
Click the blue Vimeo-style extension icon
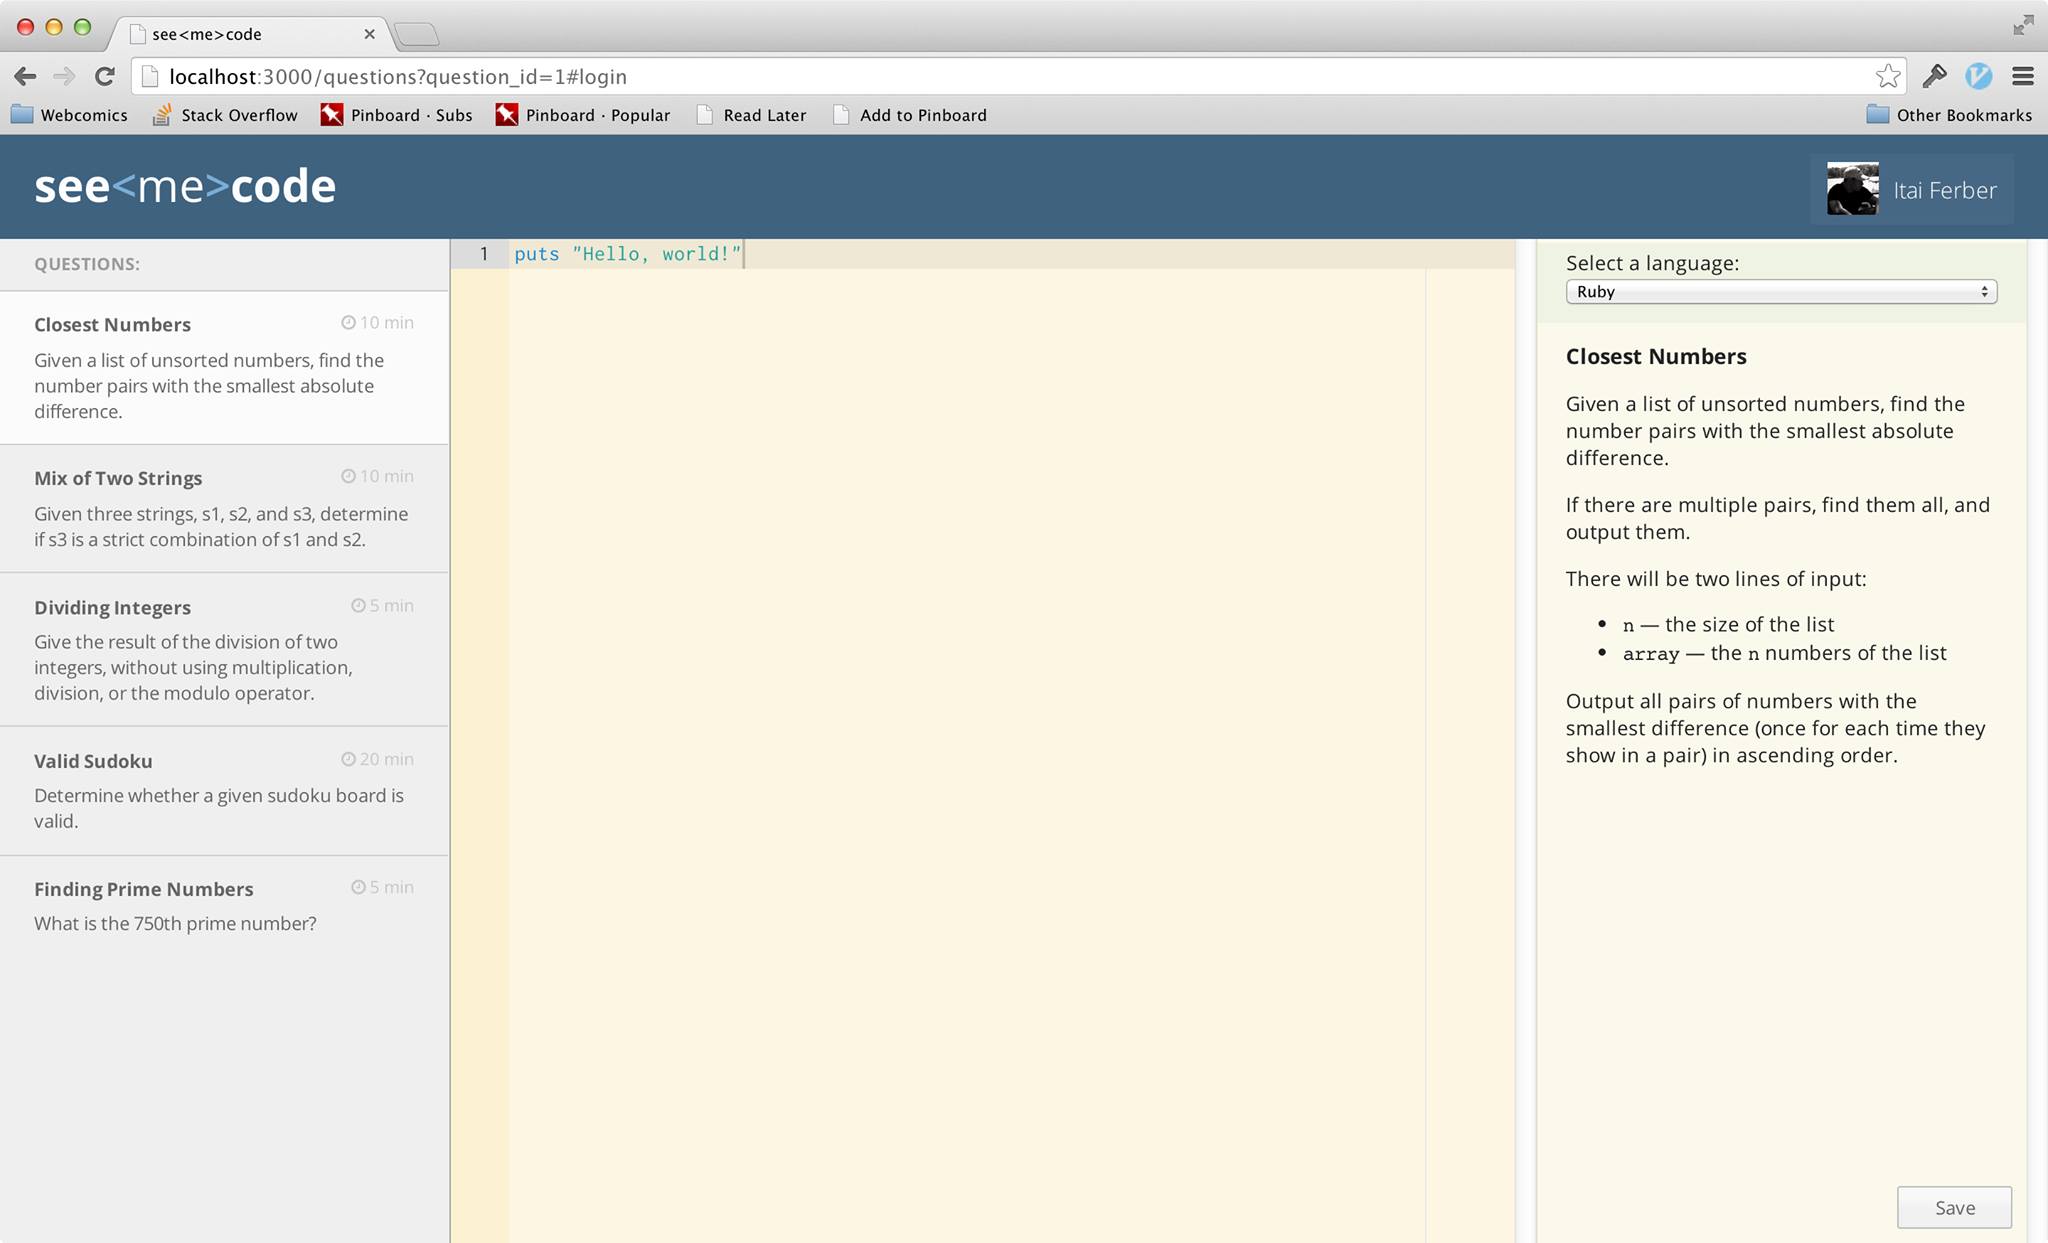1978,76
